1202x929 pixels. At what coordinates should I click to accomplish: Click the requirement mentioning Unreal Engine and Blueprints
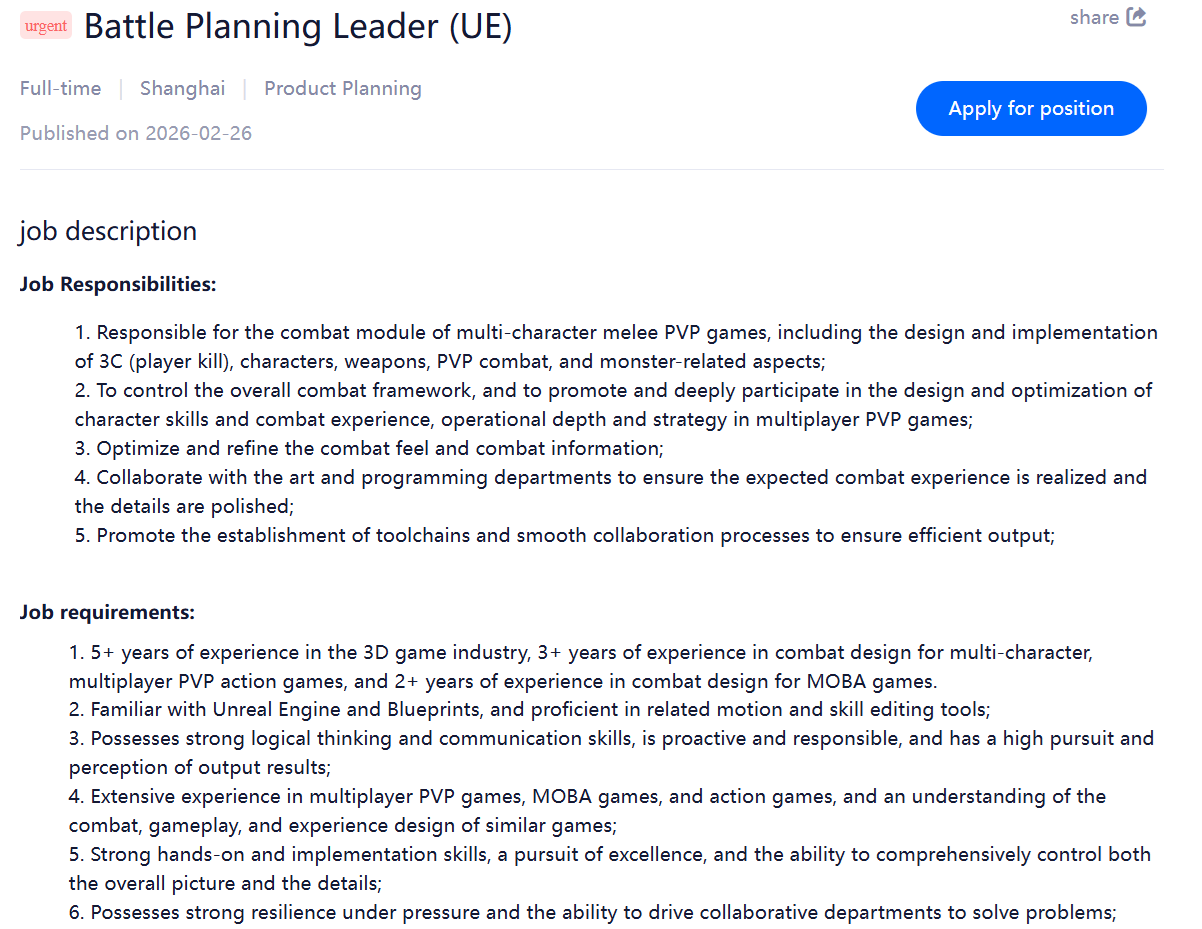(529, 710)
